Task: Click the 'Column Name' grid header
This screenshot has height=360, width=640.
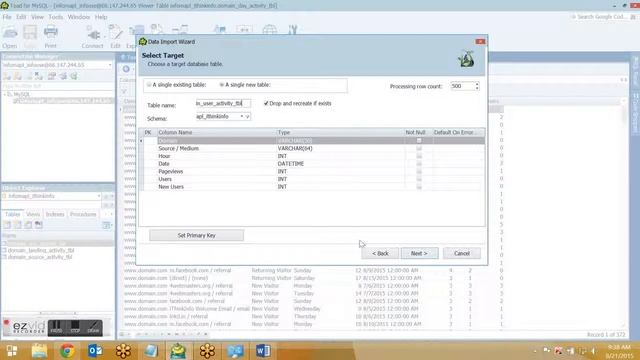Action: (217, 133)
